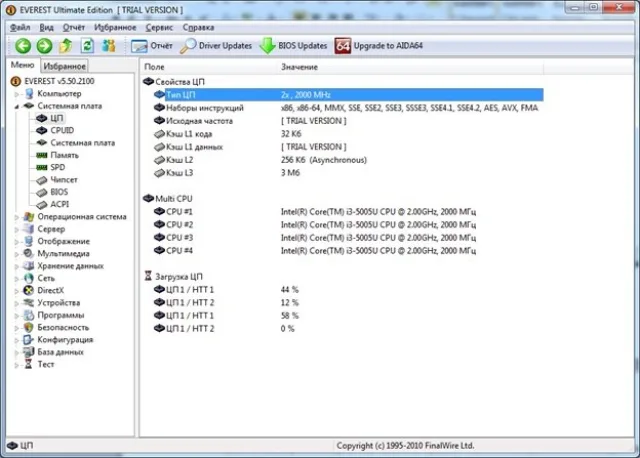
Task: Click the green Forward arrow icon
Action: coord(44,46)
